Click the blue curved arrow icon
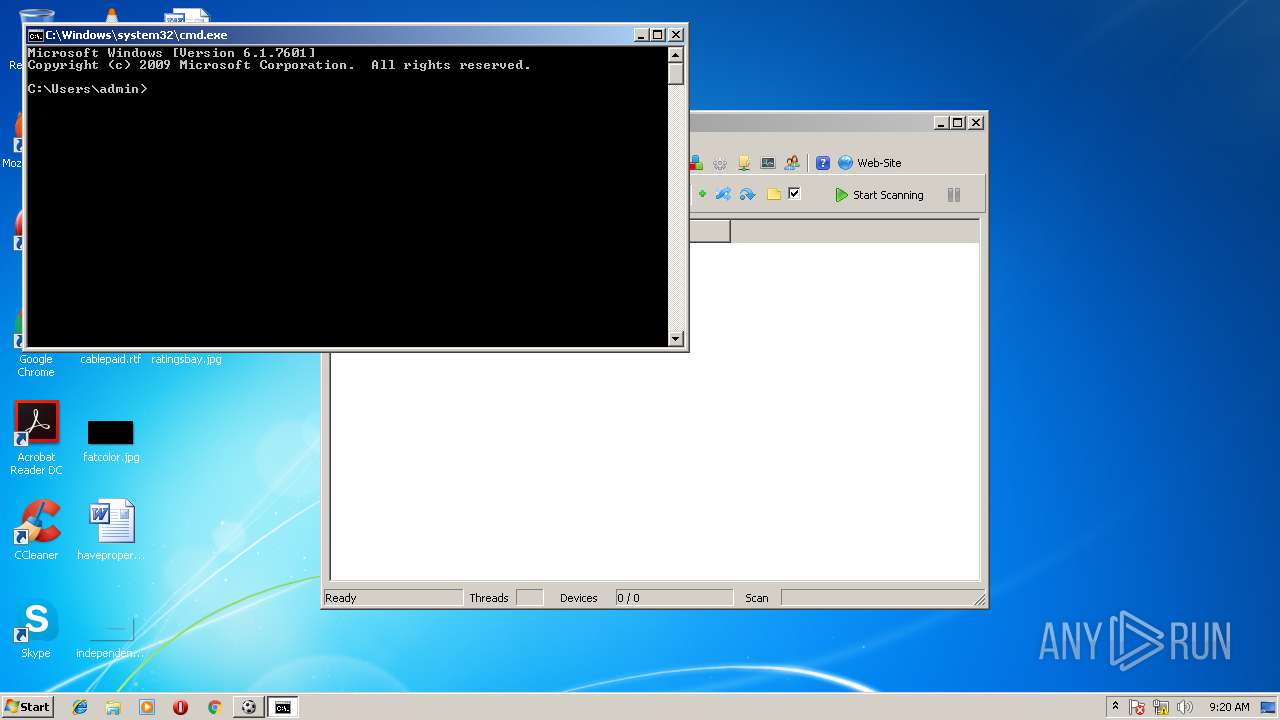 [x=747, y=194]
